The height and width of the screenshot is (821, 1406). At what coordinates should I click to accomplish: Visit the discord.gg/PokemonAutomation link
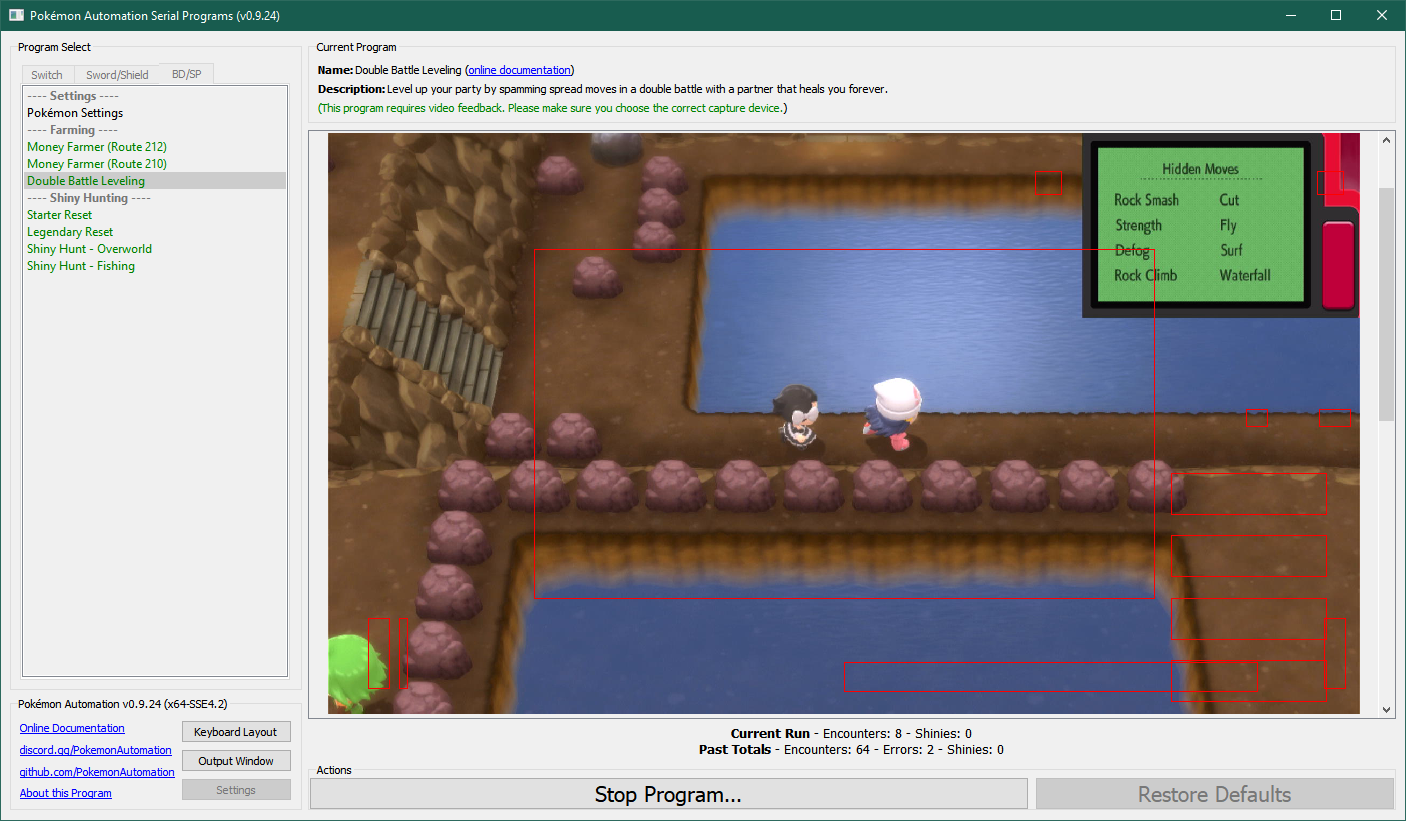pyautogui.click(x=95, y=750)
